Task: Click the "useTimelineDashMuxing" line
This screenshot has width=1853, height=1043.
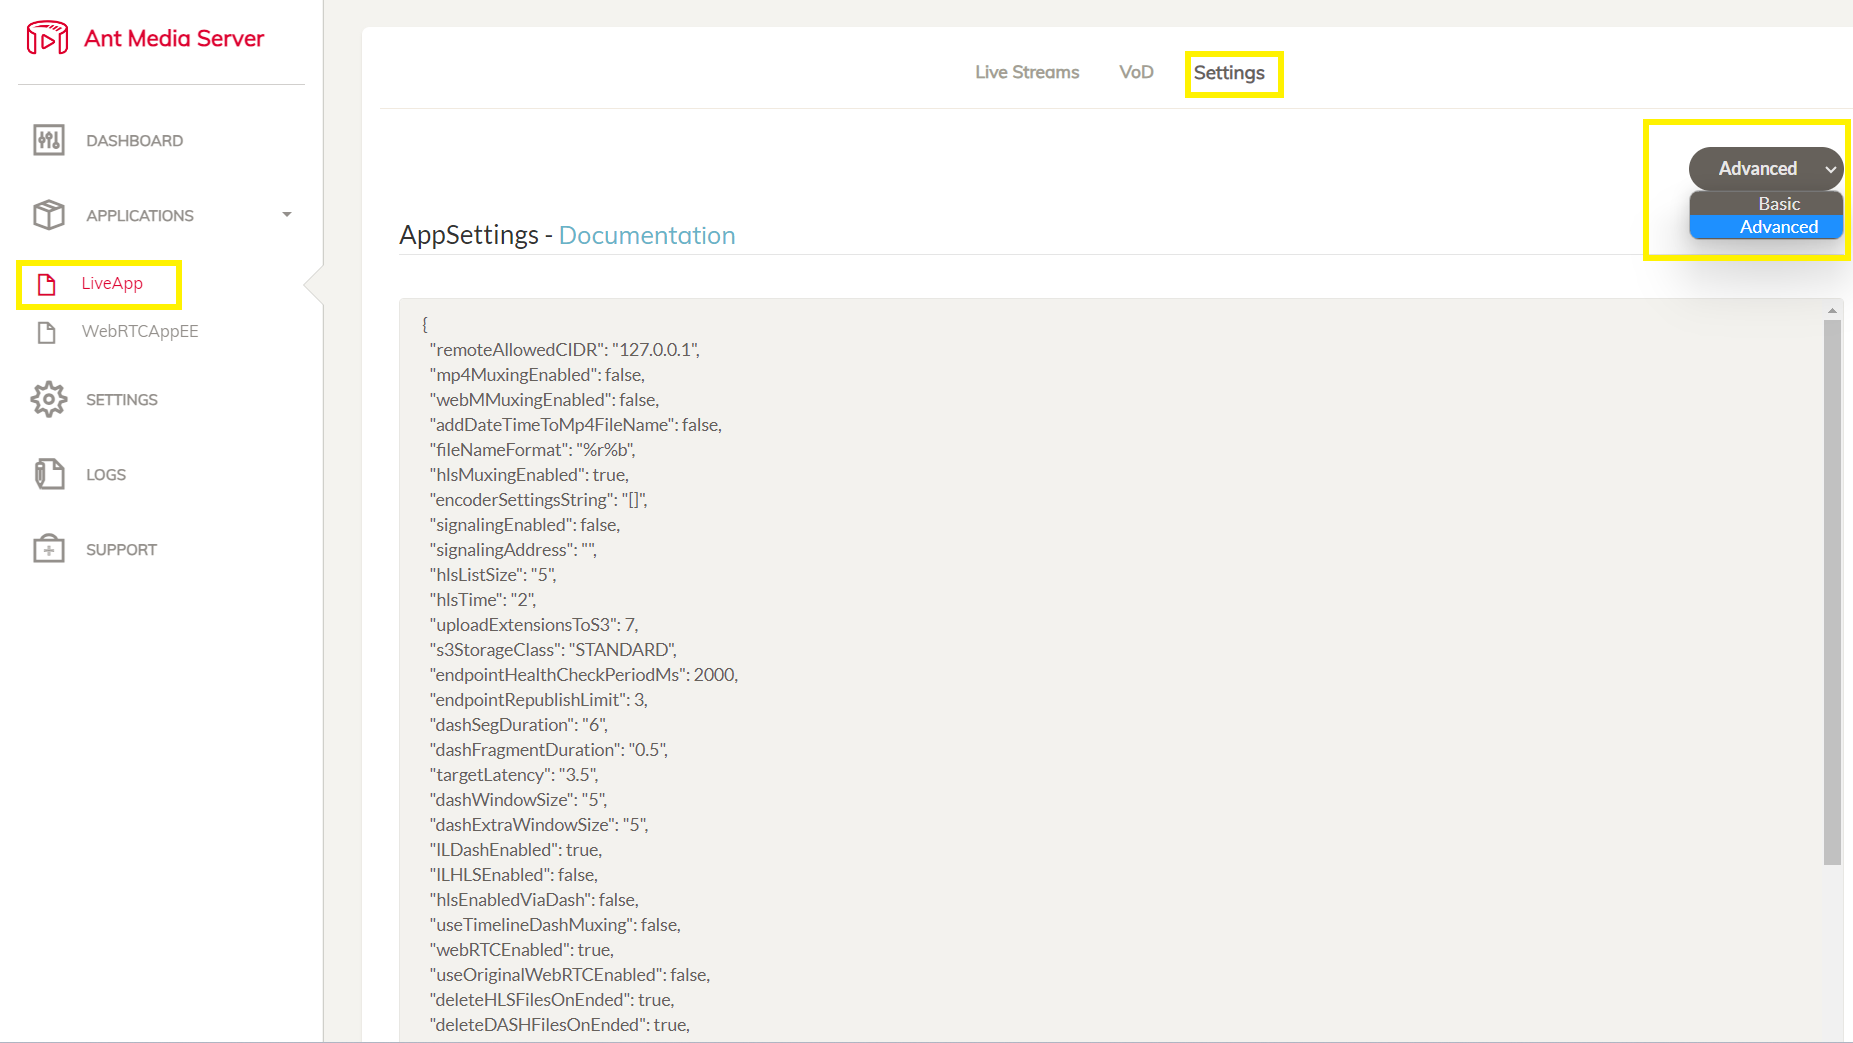Action: tap(555, 925)
